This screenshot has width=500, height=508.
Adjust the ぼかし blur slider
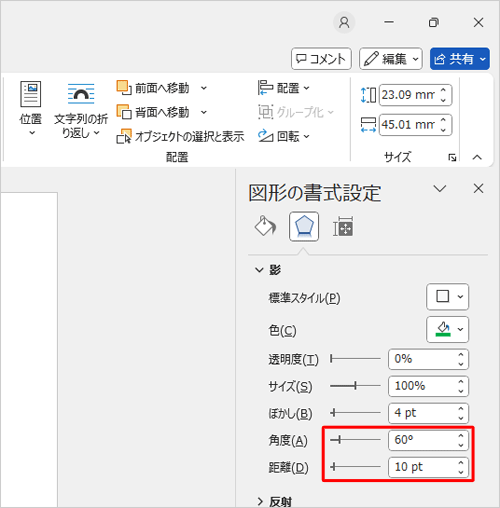(x=355, y=413)
